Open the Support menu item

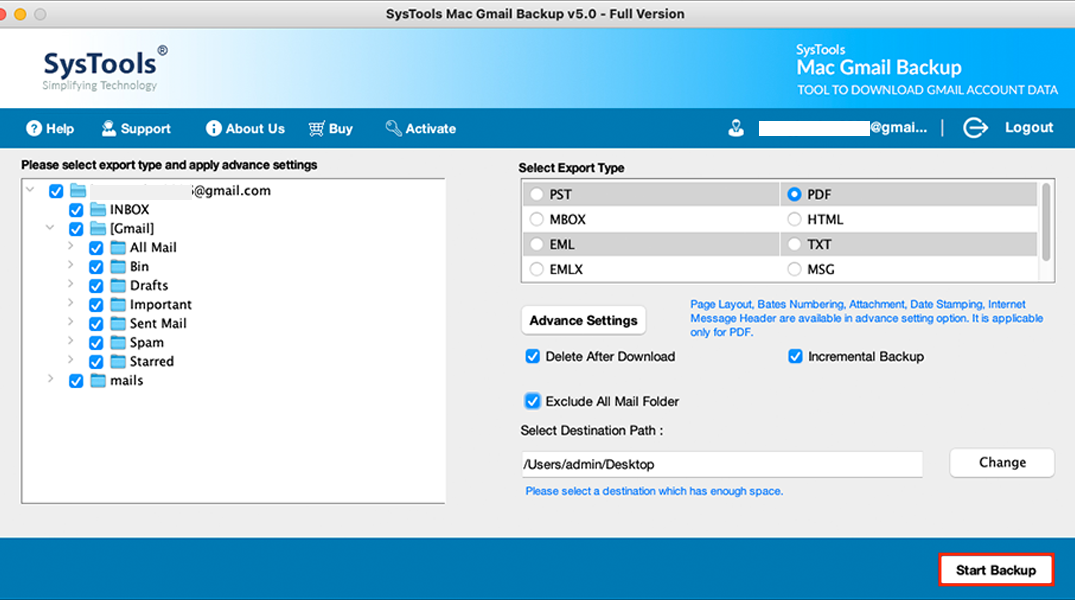point(136,128)
